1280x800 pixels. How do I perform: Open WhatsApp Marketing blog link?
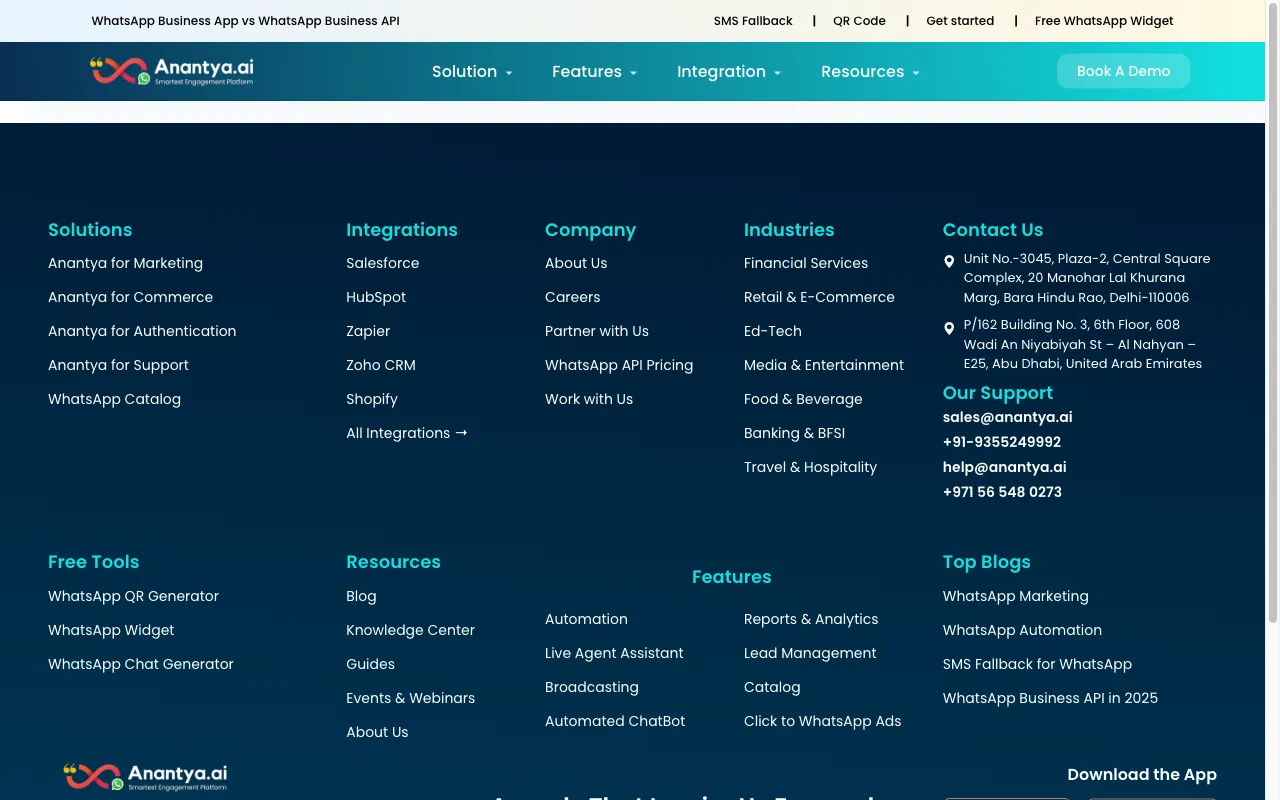1015,596
